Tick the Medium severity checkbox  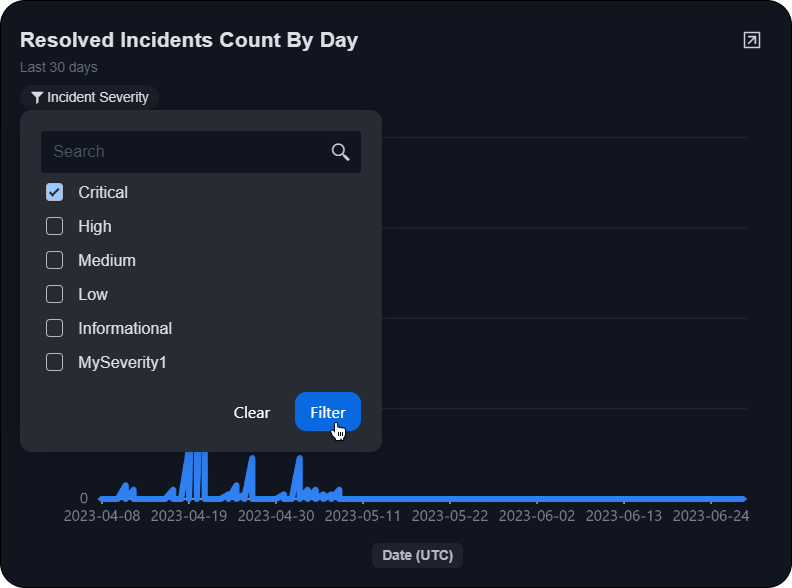coord(55,260)
